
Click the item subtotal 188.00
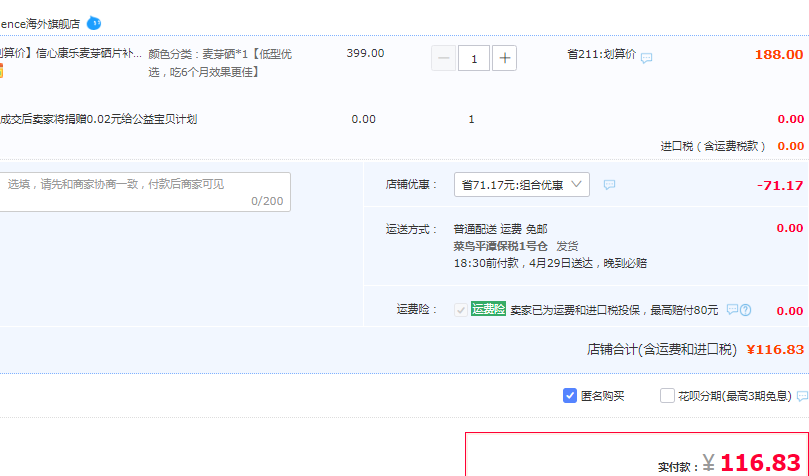coord(779,54)
